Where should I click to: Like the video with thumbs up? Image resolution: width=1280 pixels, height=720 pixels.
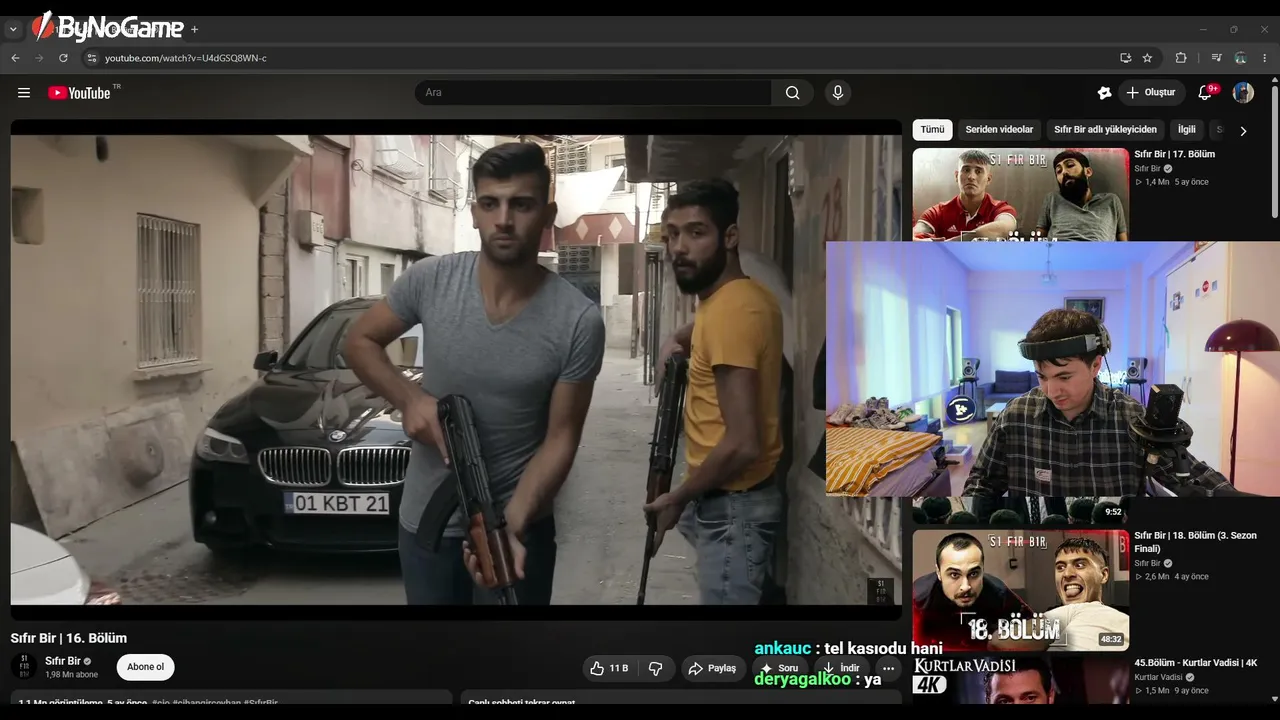pyautogui.click(x=609, y=668)
